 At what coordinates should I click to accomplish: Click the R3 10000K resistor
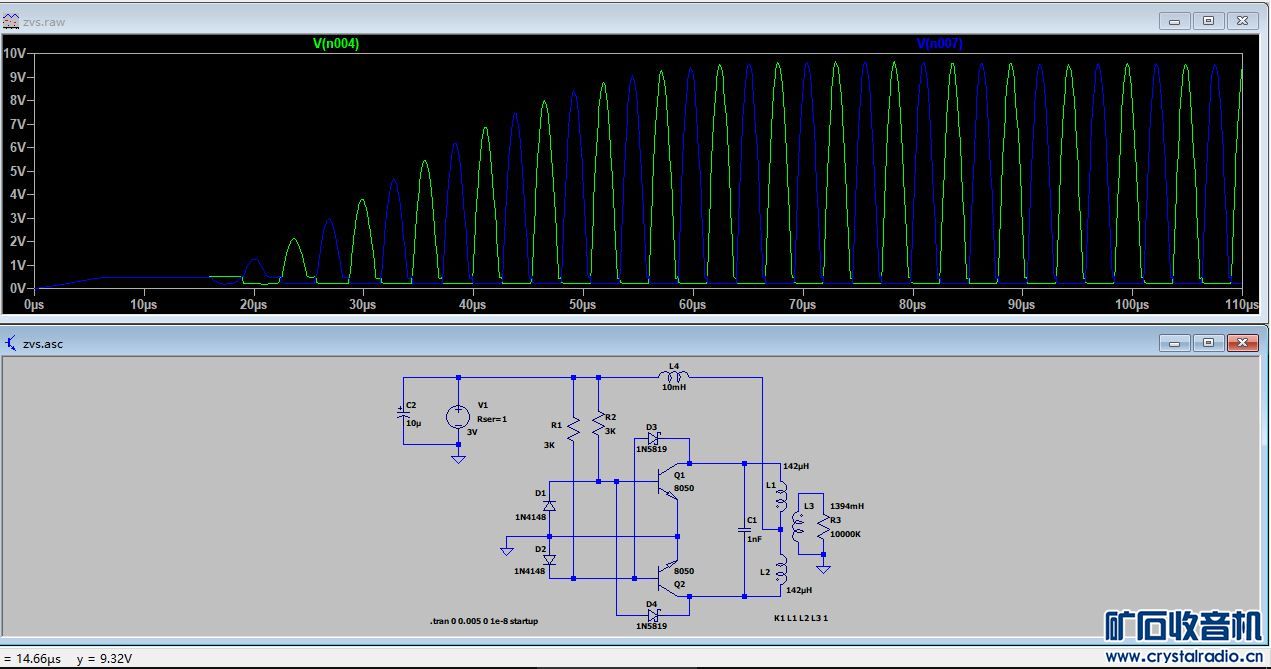click(x=823, y=525)
